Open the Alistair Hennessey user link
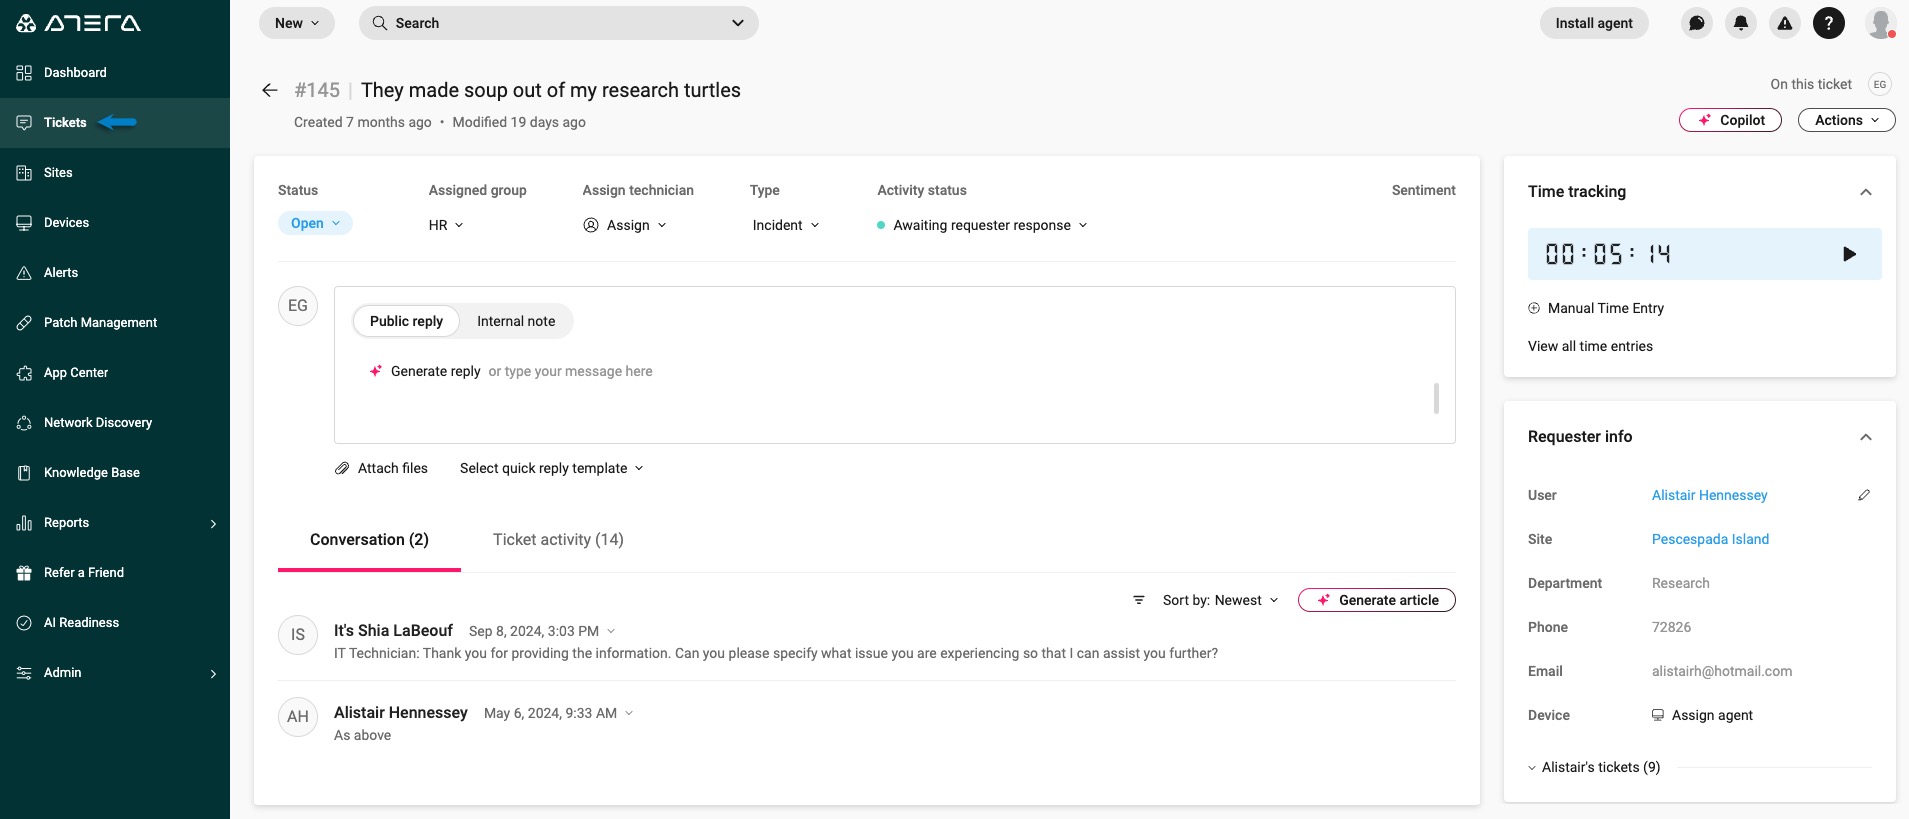 tap(1709, 495)
